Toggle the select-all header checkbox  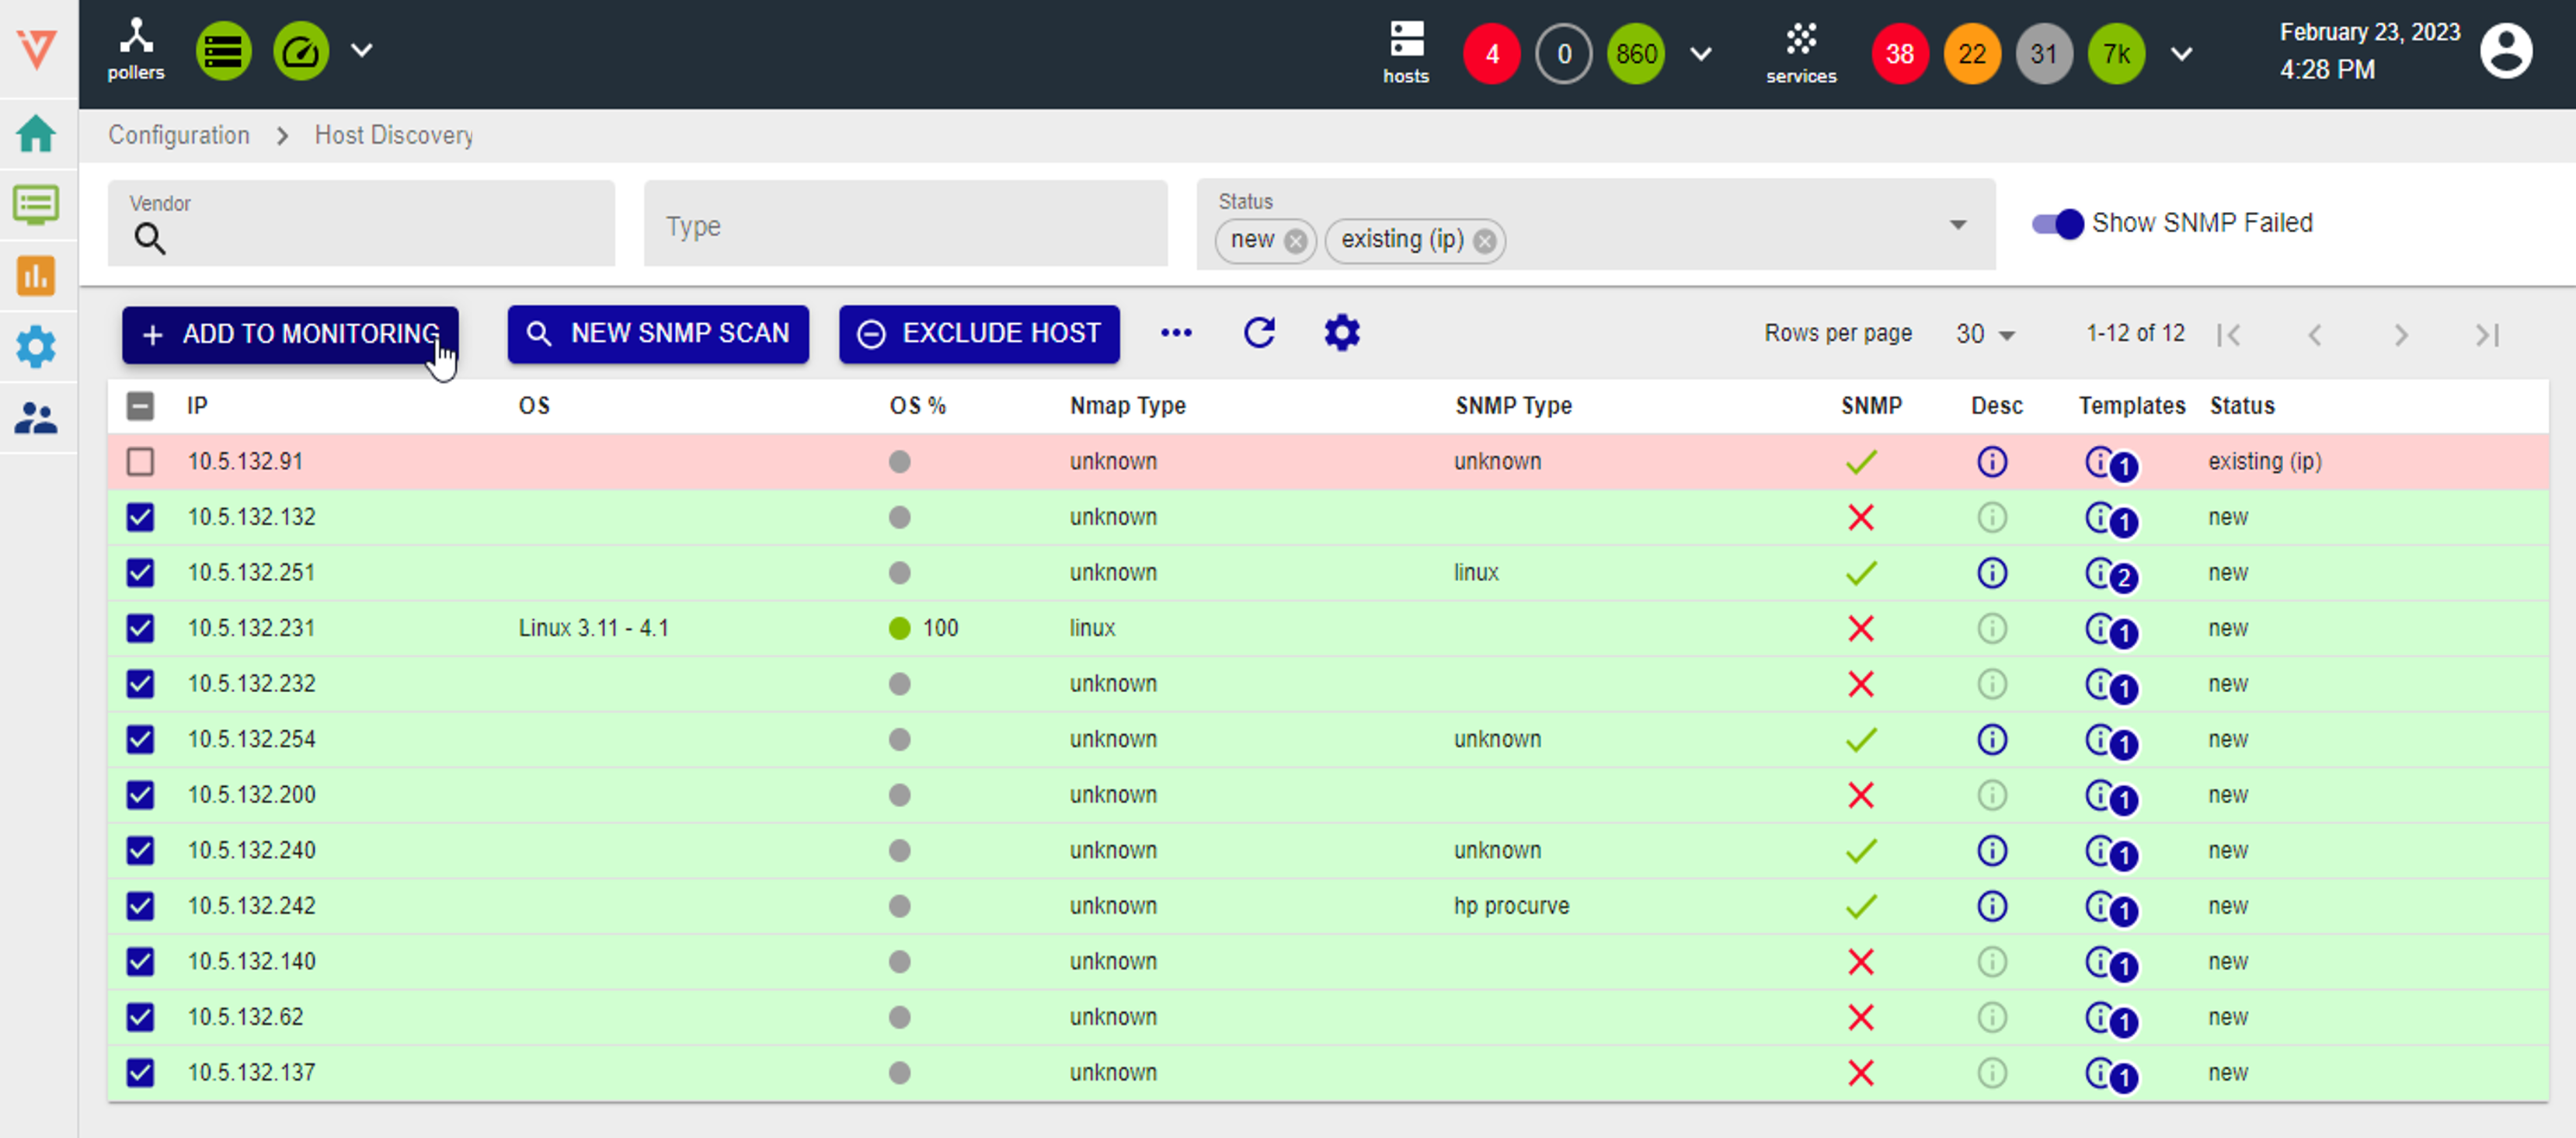[141, 406]
